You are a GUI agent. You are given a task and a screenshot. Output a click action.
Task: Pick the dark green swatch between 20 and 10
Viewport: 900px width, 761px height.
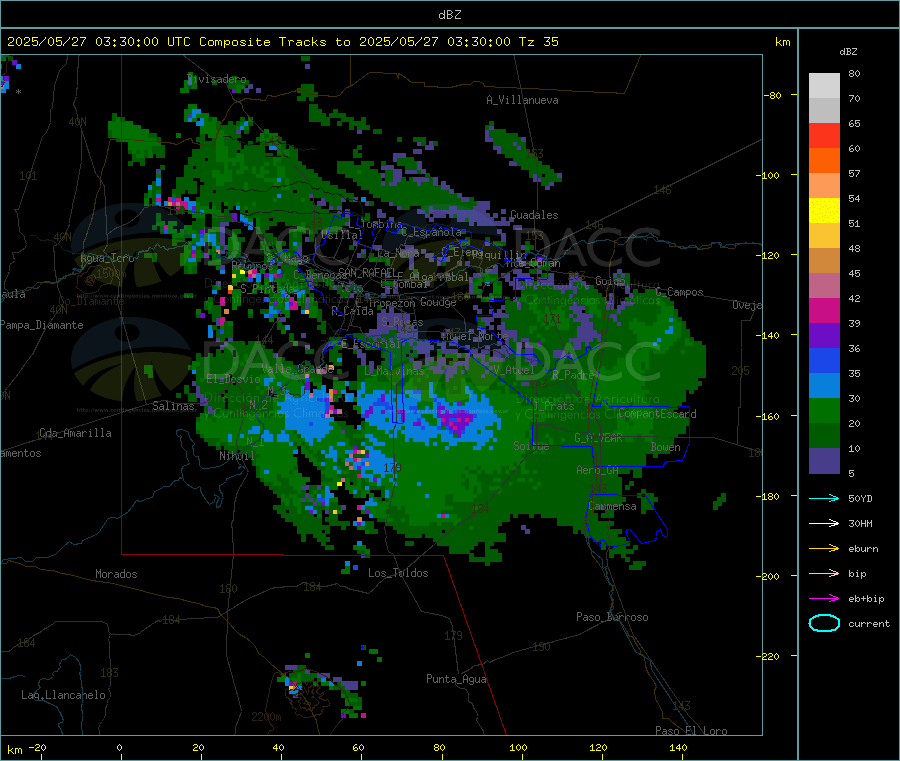tap(824, 435)
